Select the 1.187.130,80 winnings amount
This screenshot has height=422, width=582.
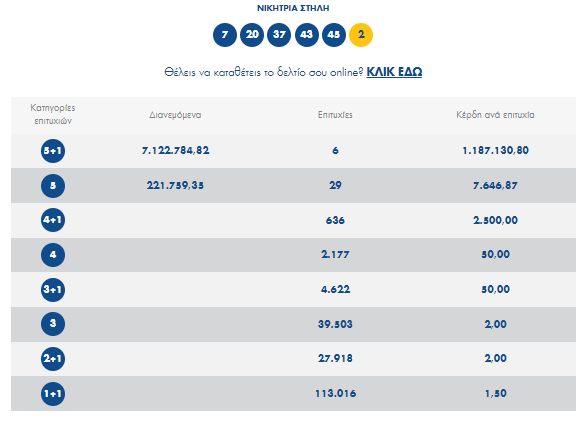point(496,150)
